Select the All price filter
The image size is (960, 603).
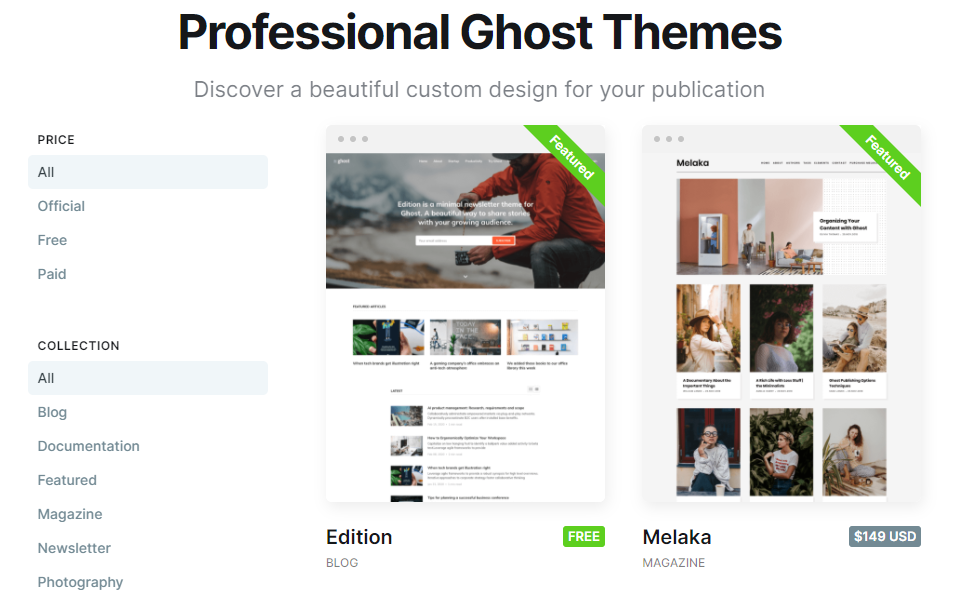point(148,172)
